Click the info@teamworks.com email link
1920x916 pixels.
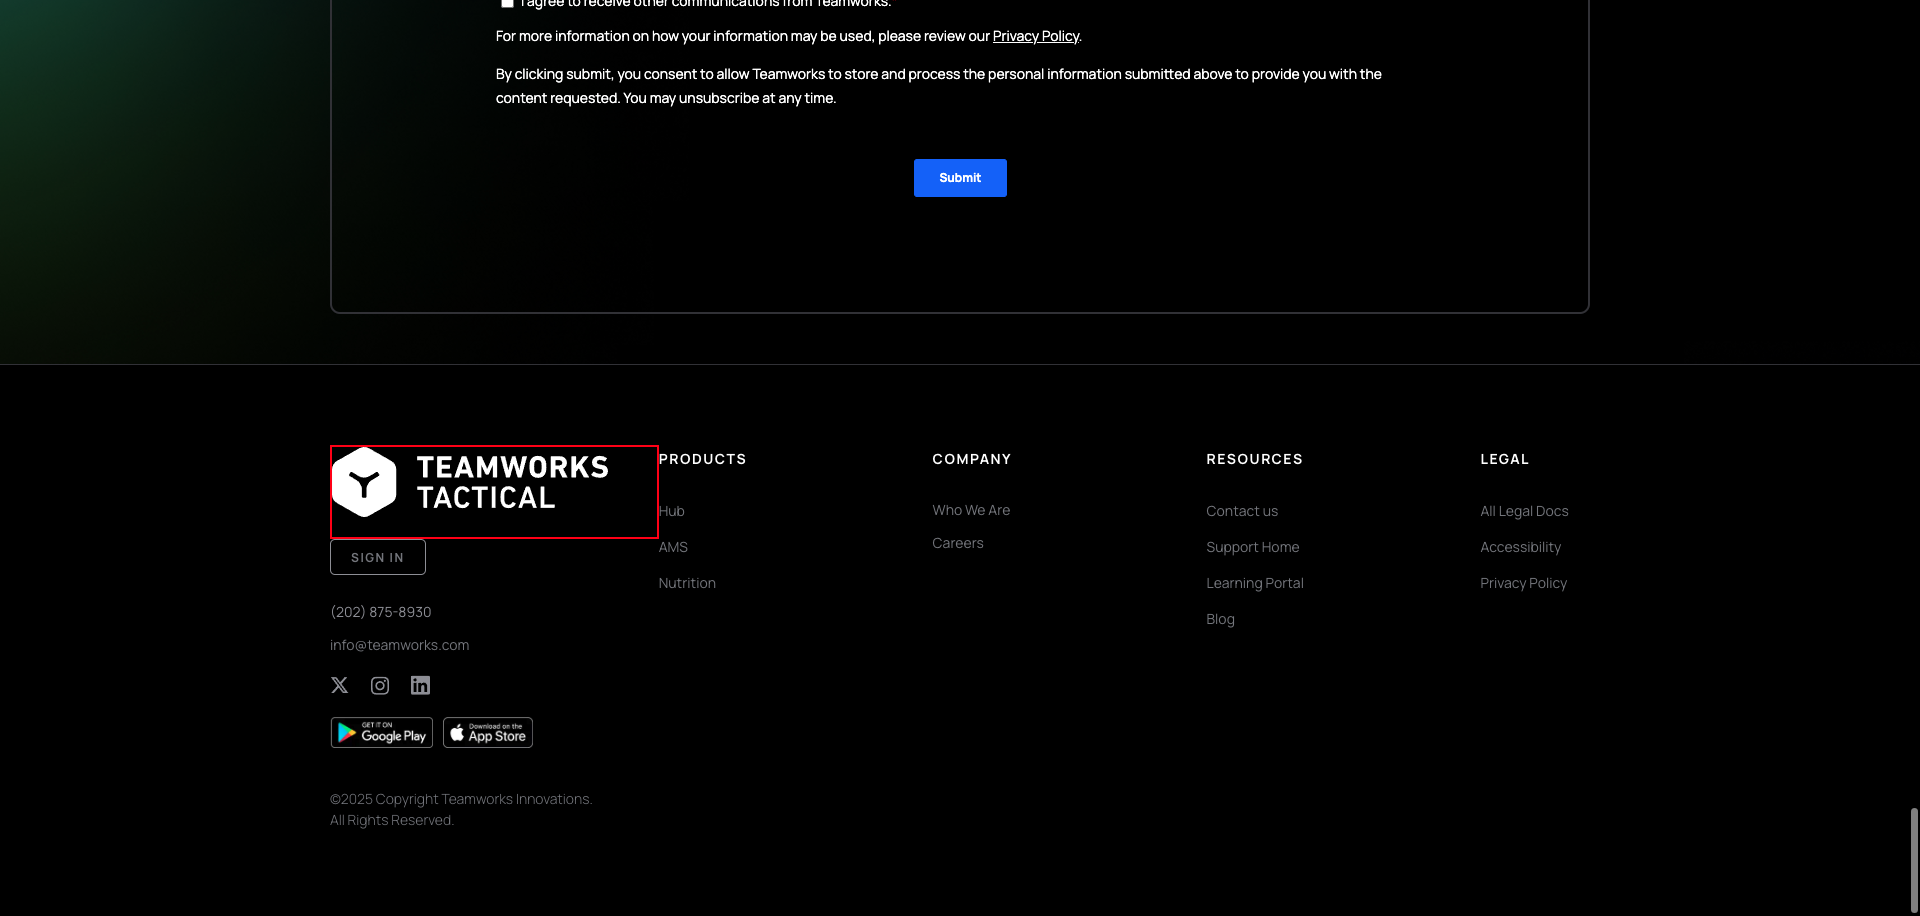click(x=399, y=645)
